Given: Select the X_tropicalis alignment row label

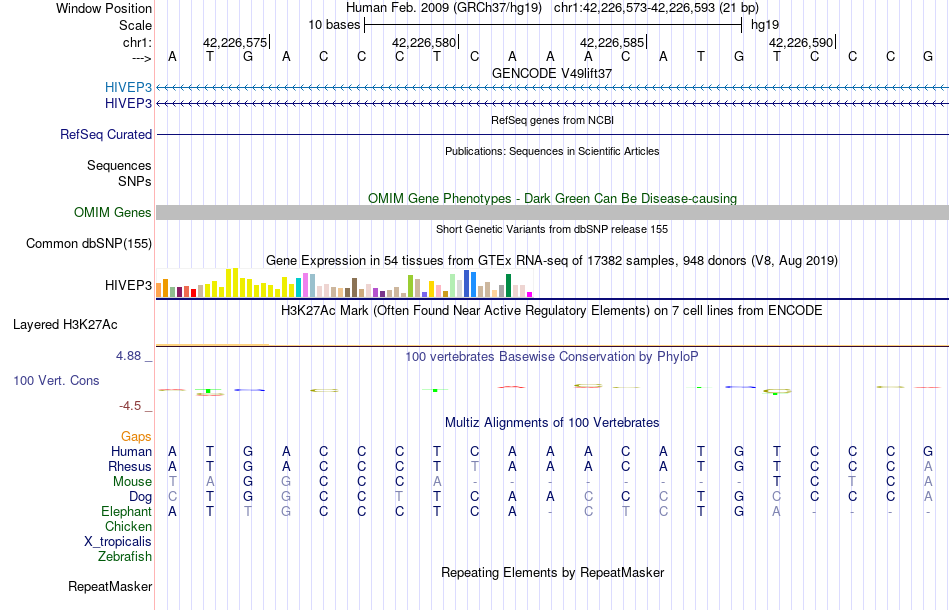Looking at the screenshot, I should (118, 542).
